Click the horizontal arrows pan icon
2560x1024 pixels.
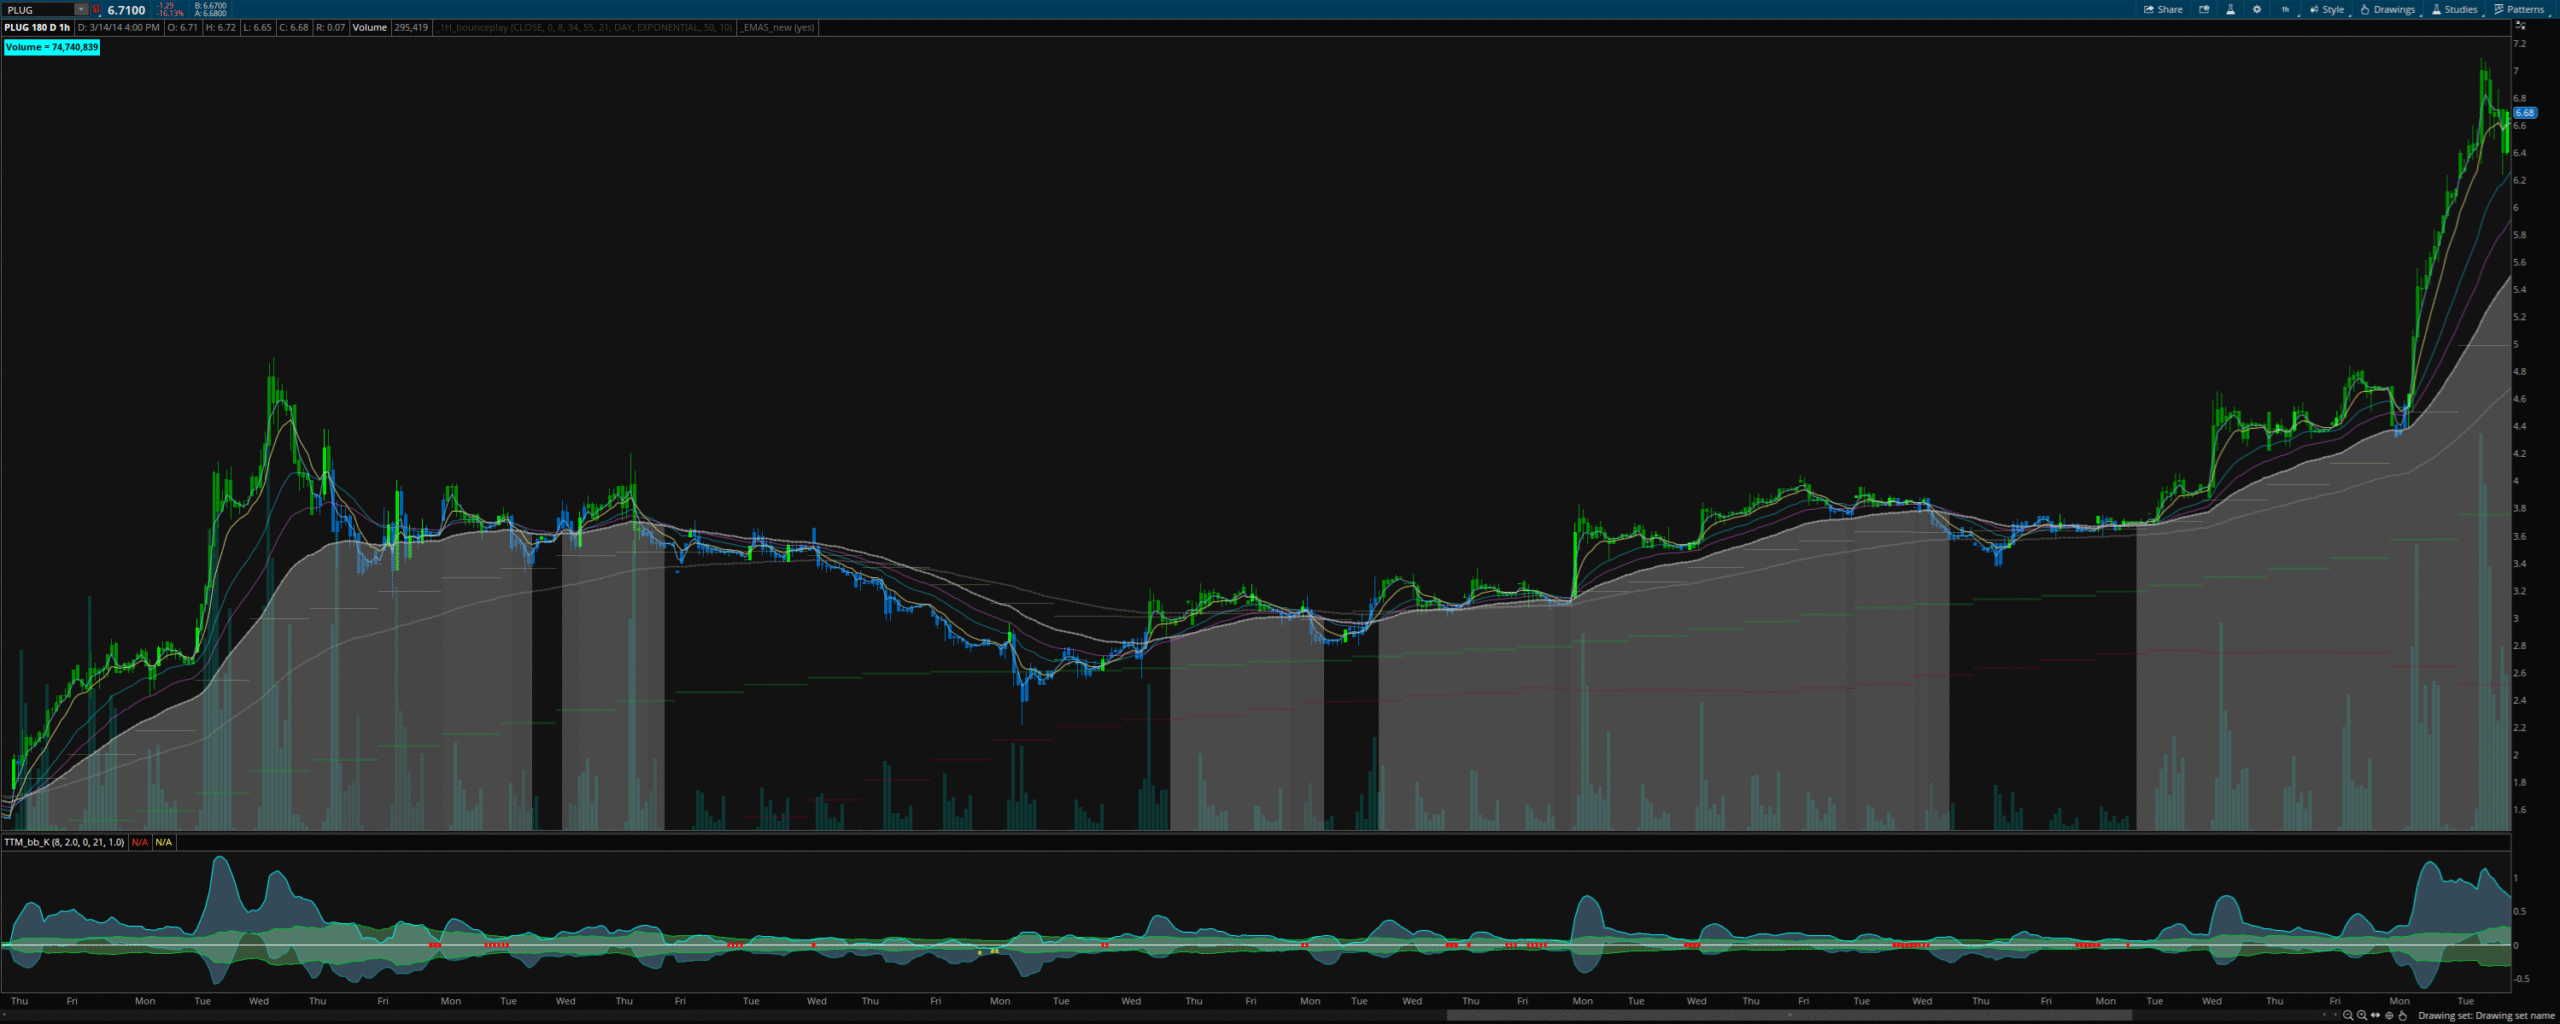pos(2376,1016)
